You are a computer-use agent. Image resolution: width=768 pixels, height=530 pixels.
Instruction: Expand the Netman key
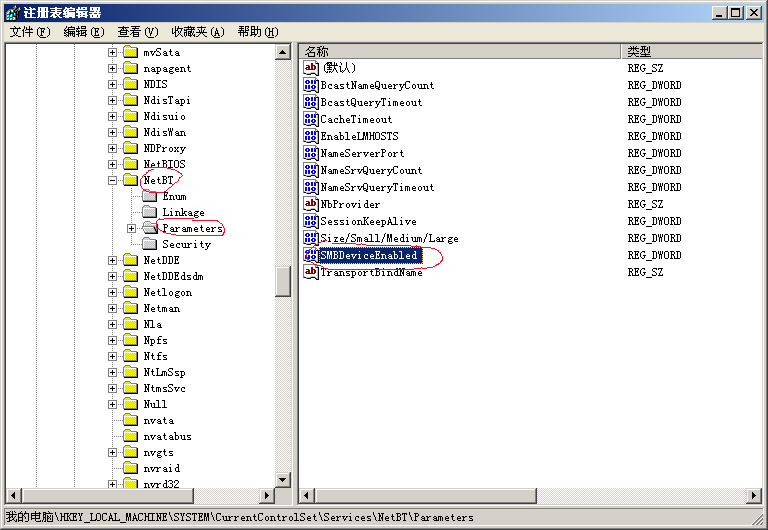pyautogui.click(x=113, y=308)
